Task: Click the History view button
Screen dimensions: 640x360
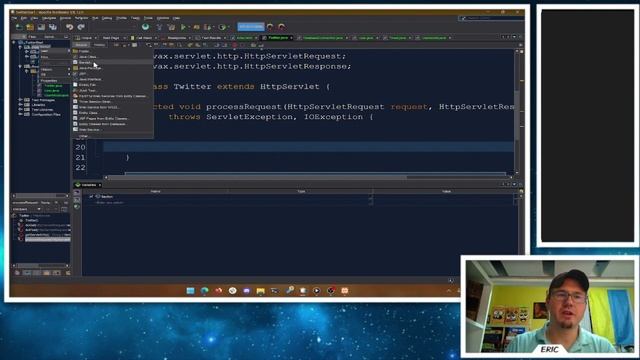Action: pos(99,45)
